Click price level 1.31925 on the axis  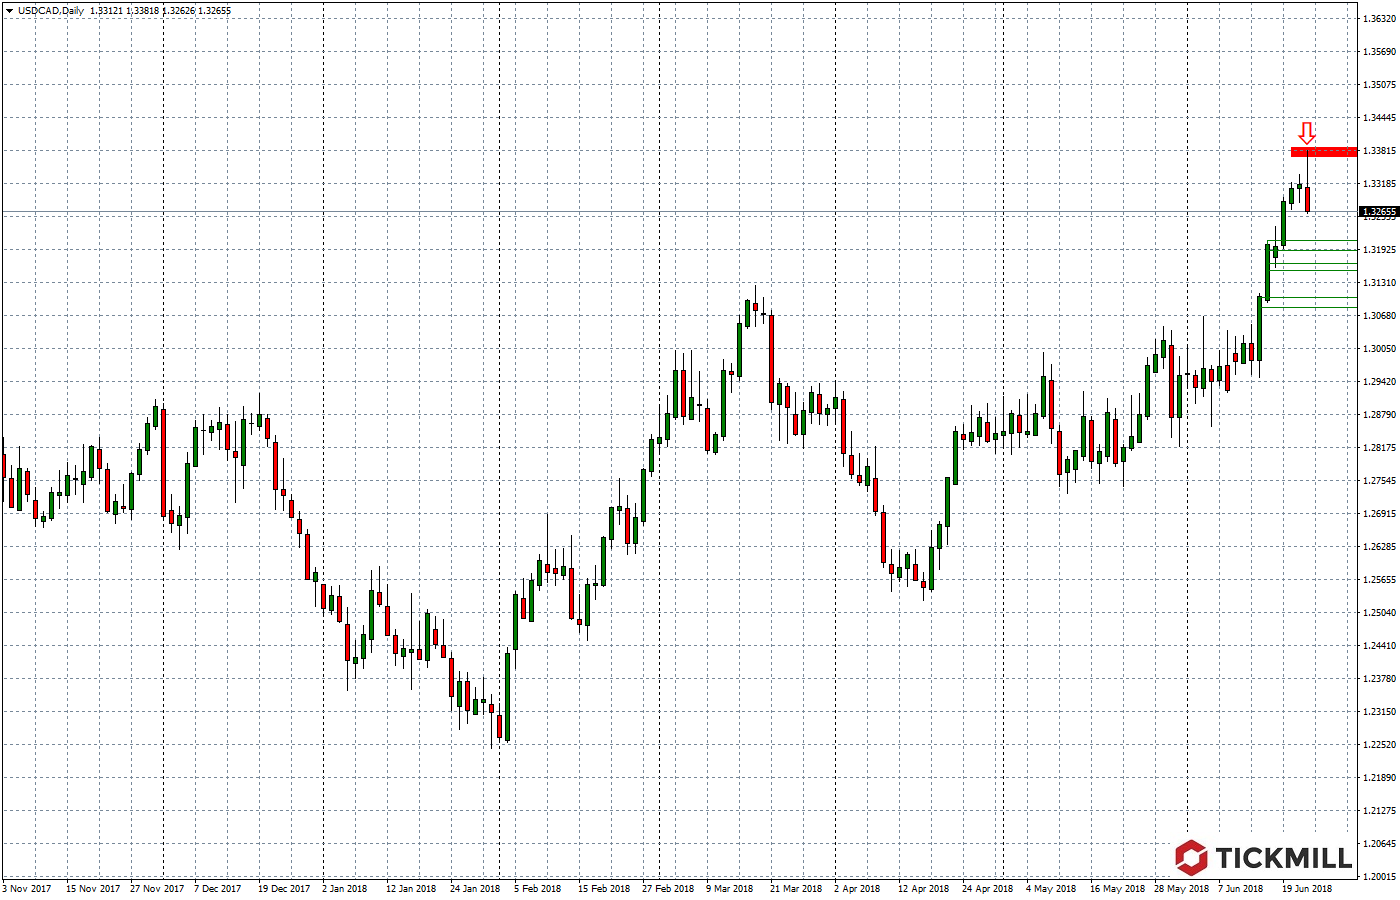pyautogui.click(x=1380, y=250)
